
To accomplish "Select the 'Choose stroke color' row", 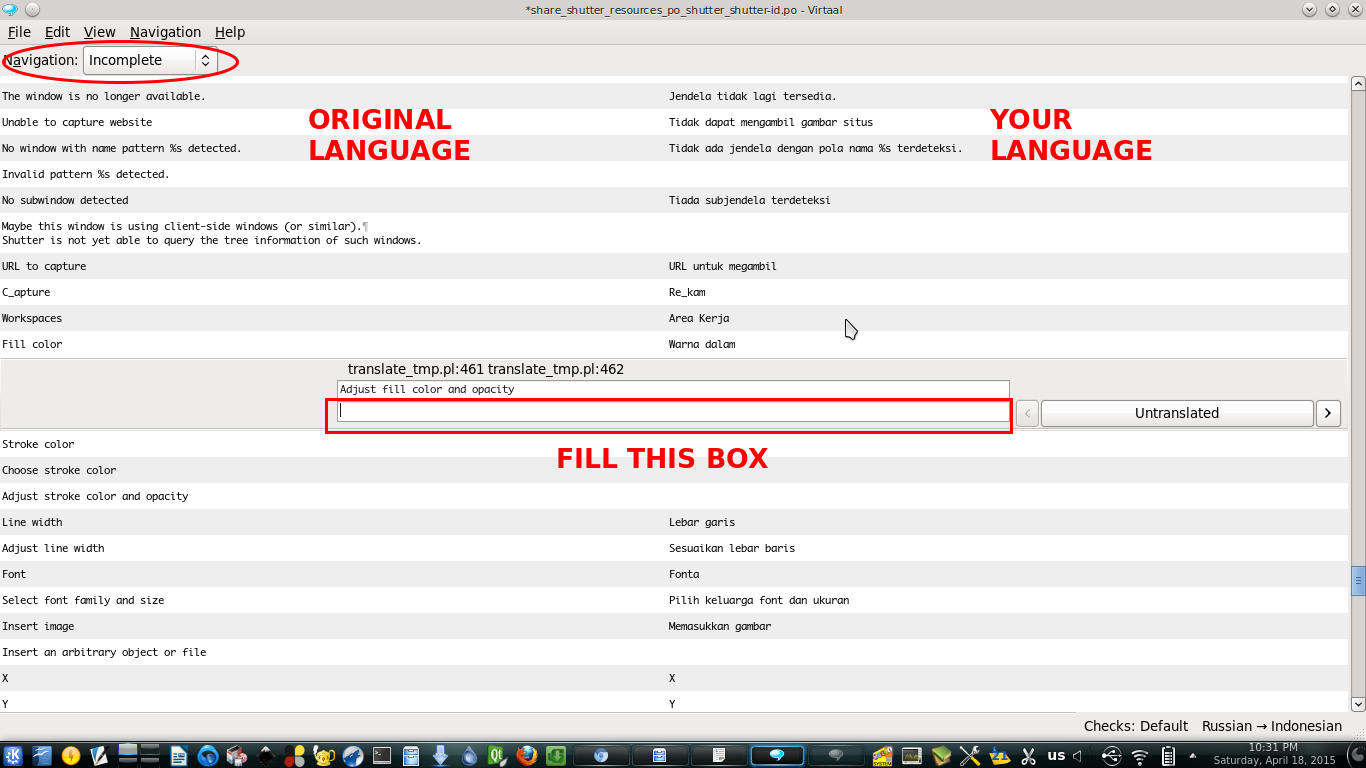I will (x=674, y=470).
